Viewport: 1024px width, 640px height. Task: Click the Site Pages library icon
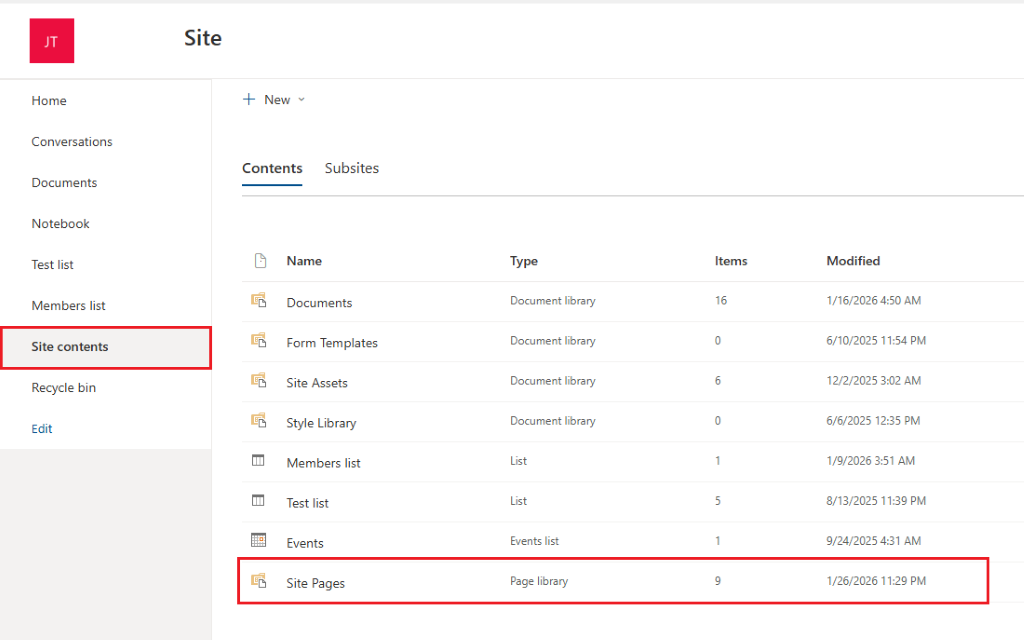(x=259, y=581)
